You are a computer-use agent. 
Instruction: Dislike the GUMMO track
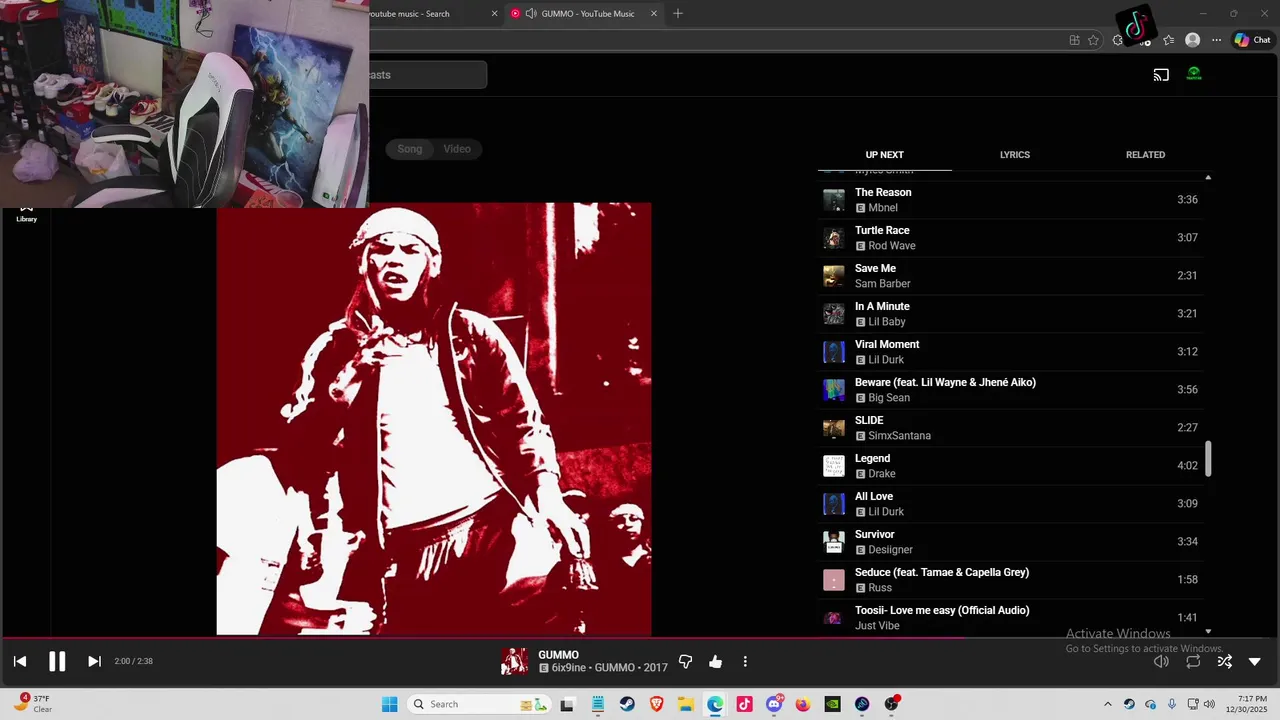coord(685,661)
